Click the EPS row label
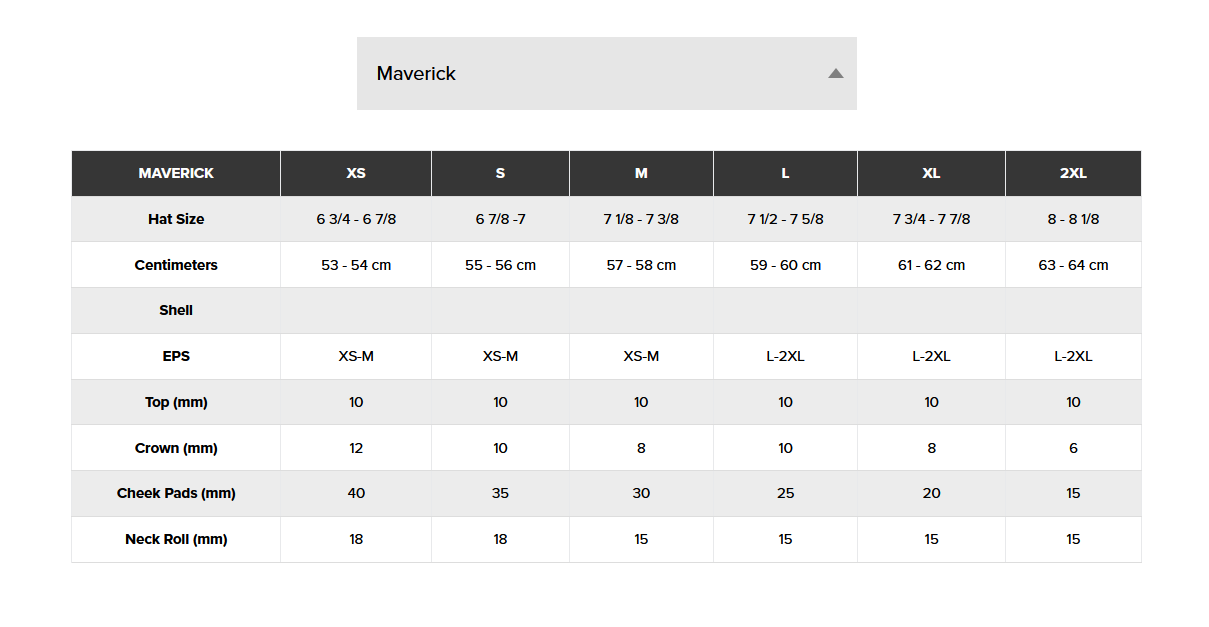 click(x=176, y=356)
